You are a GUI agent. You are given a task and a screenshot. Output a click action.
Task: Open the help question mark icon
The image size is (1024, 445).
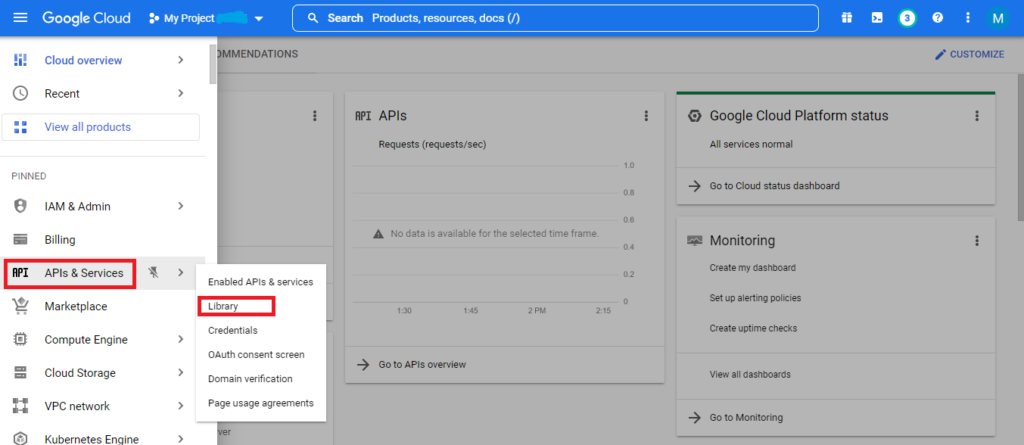[938, 18]
